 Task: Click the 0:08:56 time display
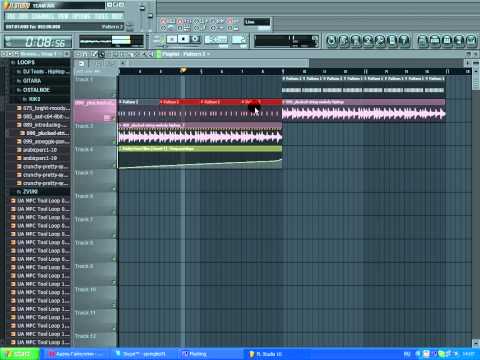tap(39, 42)
